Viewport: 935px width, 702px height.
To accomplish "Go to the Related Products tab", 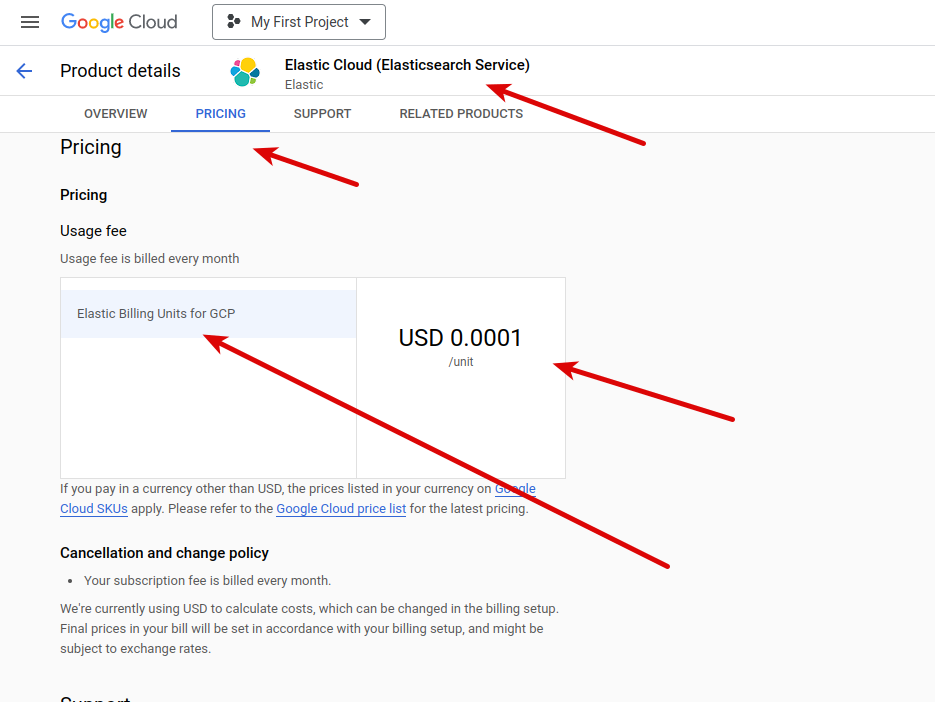I will [x=461, y=114].
